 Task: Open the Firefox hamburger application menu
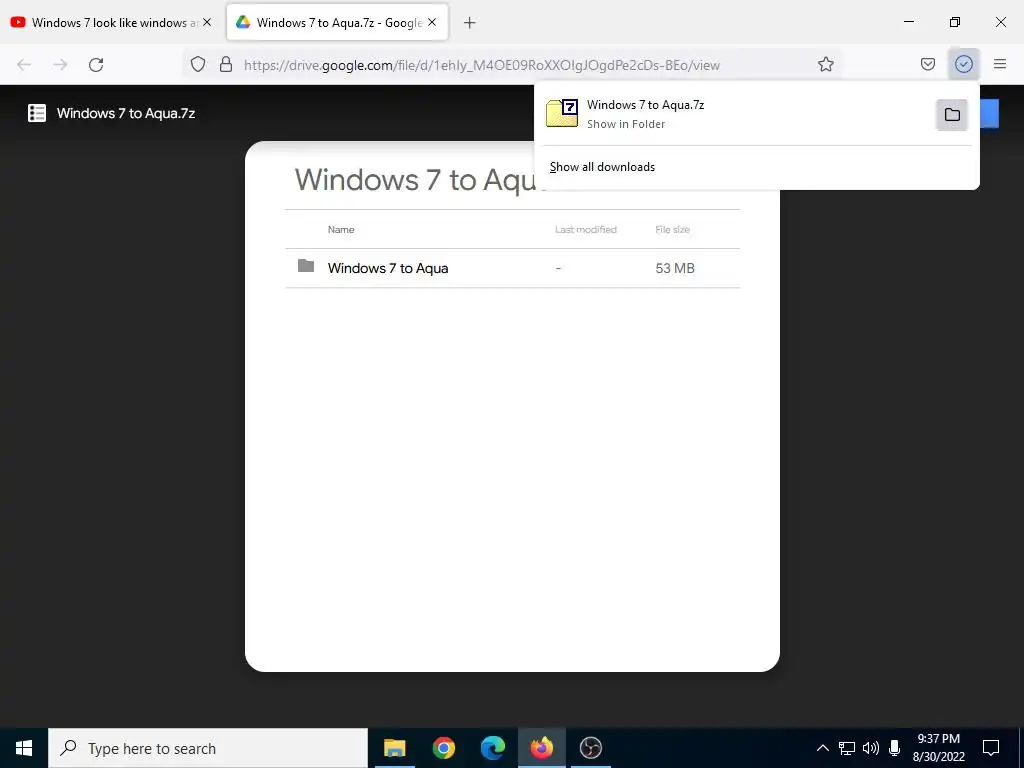pyautogui.click(x=1000, y=64)
